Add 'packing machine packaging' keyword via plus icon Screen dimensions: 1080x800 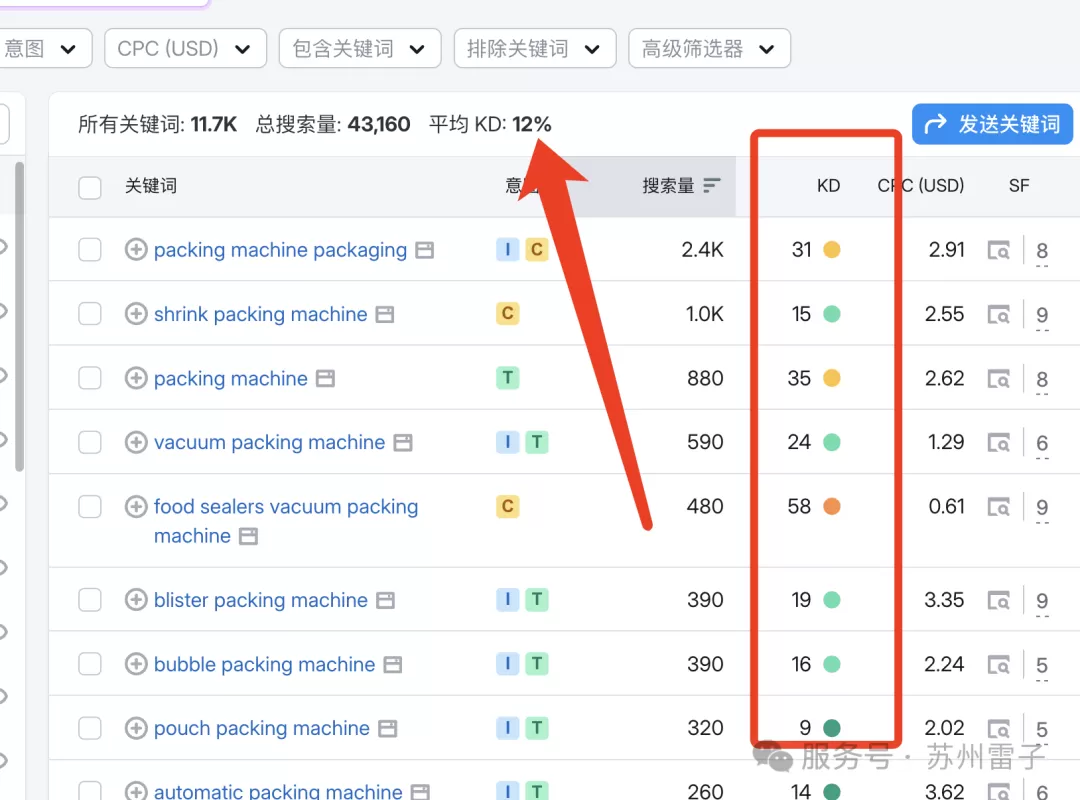click(136, 249)
